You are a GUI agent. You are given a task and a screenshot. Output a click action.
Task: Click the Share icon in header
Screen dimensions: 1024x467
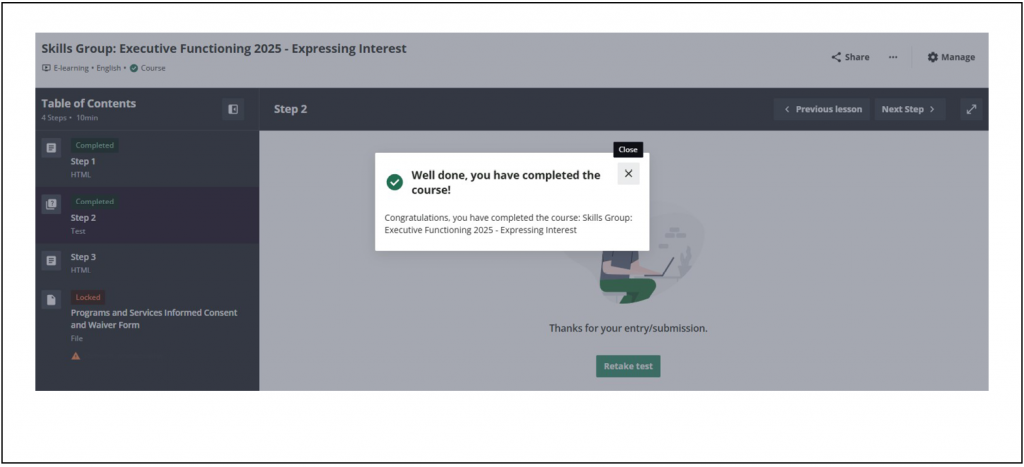836,57
